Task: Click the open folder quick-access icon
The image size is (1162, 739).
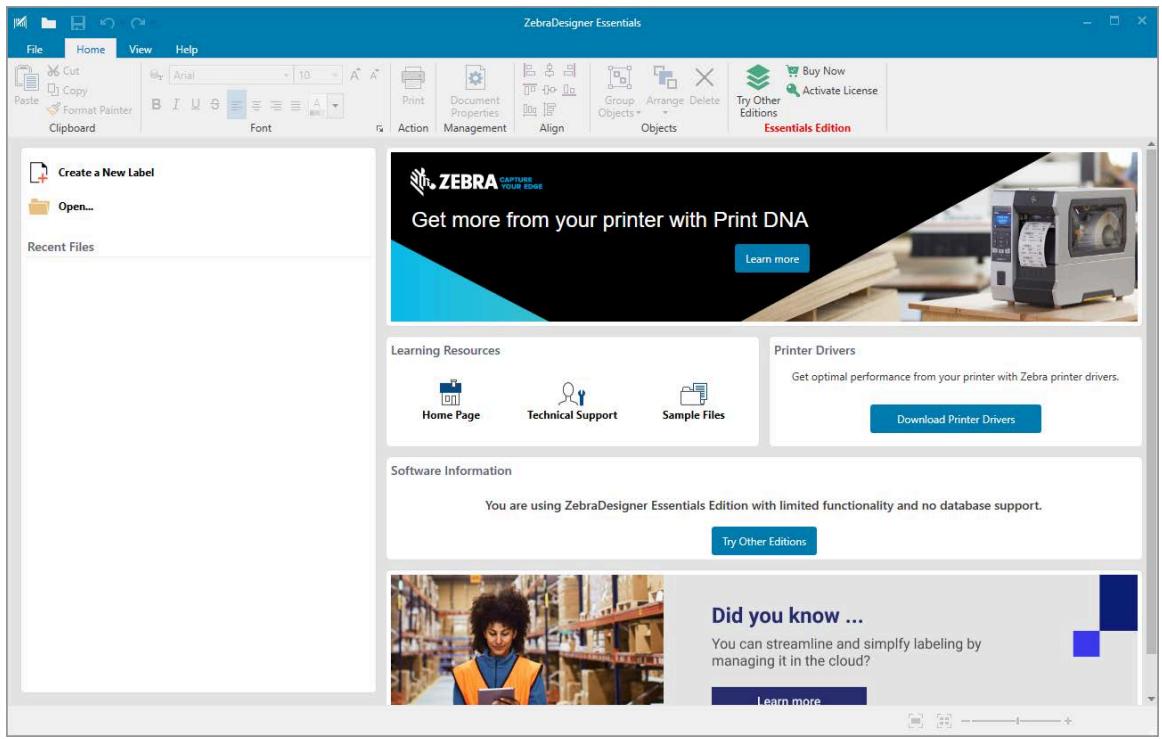Action: 49,23
